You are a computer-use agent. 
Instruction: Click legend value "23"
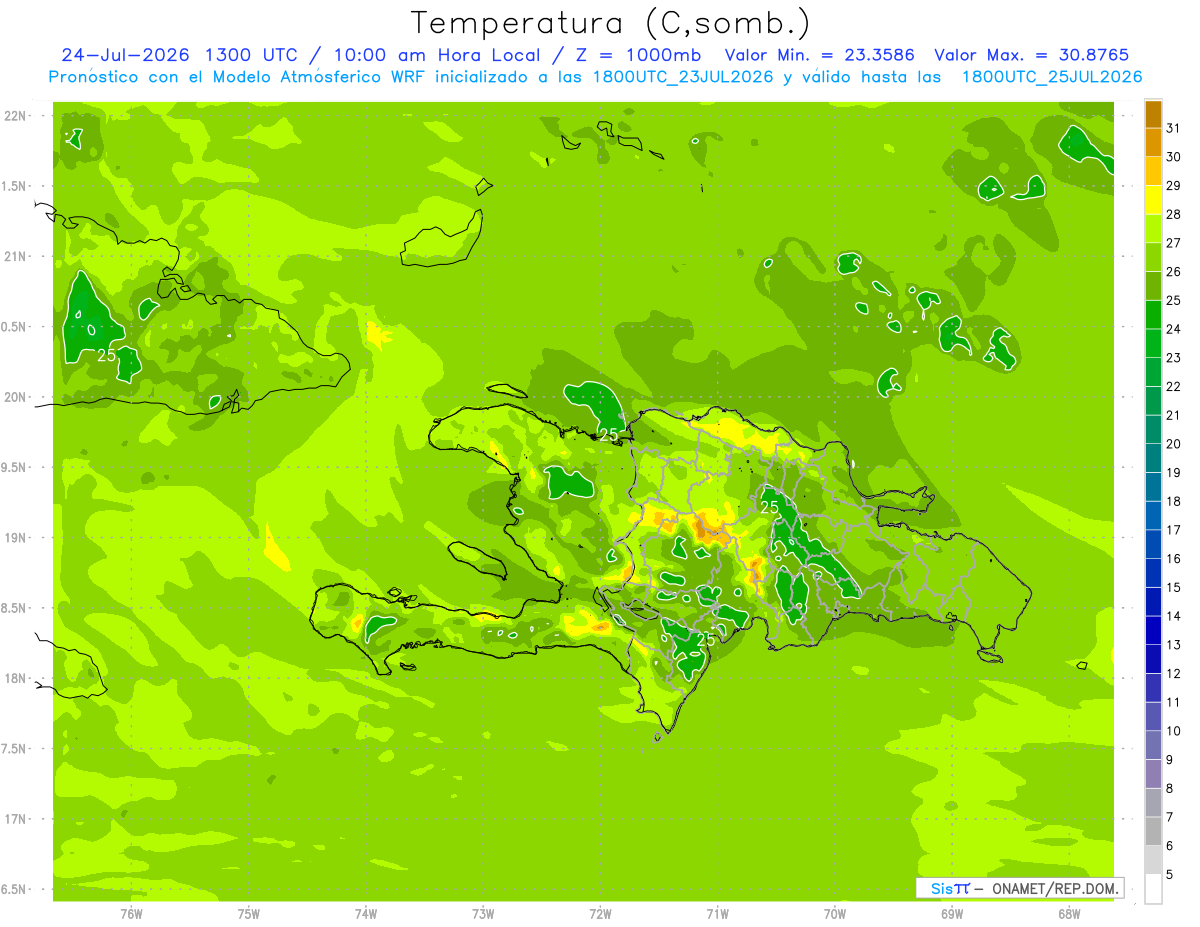coord(1173,358)
